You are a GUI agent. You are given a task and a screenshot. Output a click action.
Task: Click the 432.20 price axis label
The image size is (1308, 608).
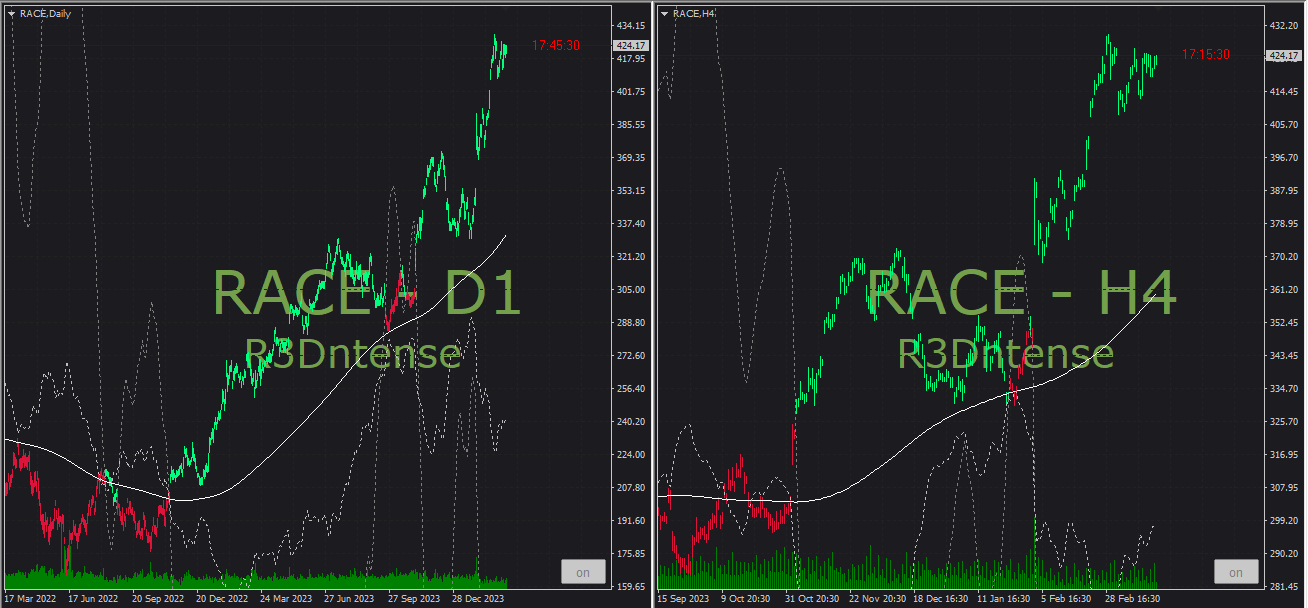1283,25
